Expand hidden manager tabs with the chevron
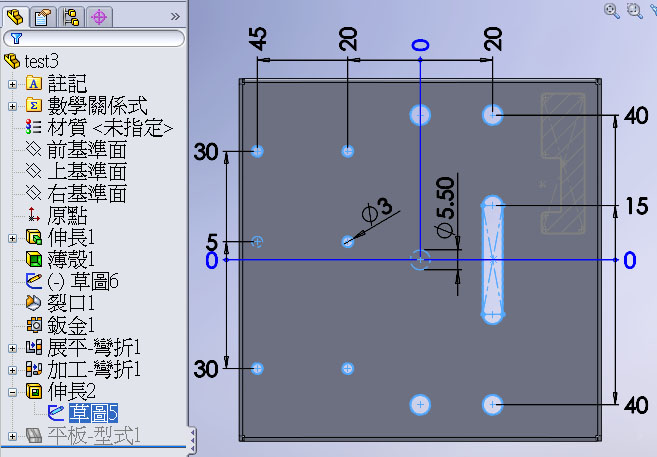Image resolution: width=657 pixels, height=457 pixels. [x=175, y=17]
